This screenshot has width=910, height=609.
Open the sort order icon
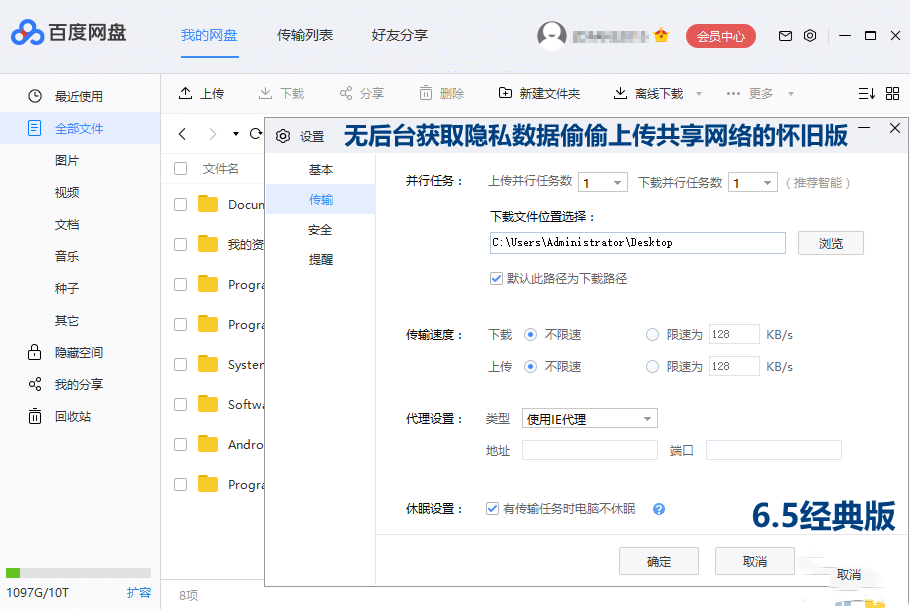(866, 93)
